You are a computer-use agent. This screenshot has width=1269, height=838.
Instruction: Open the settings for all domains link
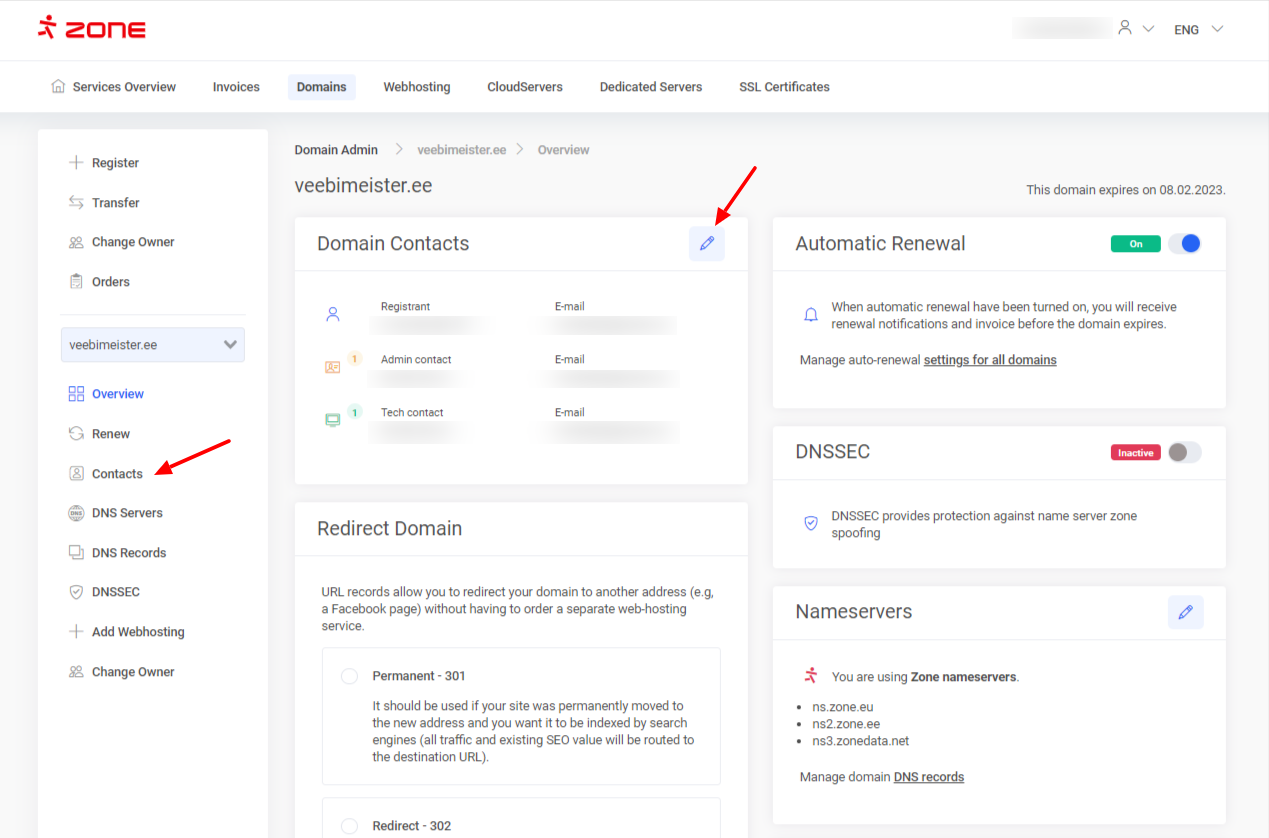[x=989, y=360]
